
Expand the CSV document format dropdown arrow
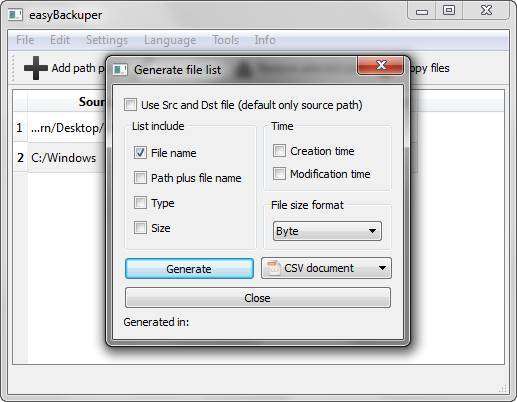[382, 268]
